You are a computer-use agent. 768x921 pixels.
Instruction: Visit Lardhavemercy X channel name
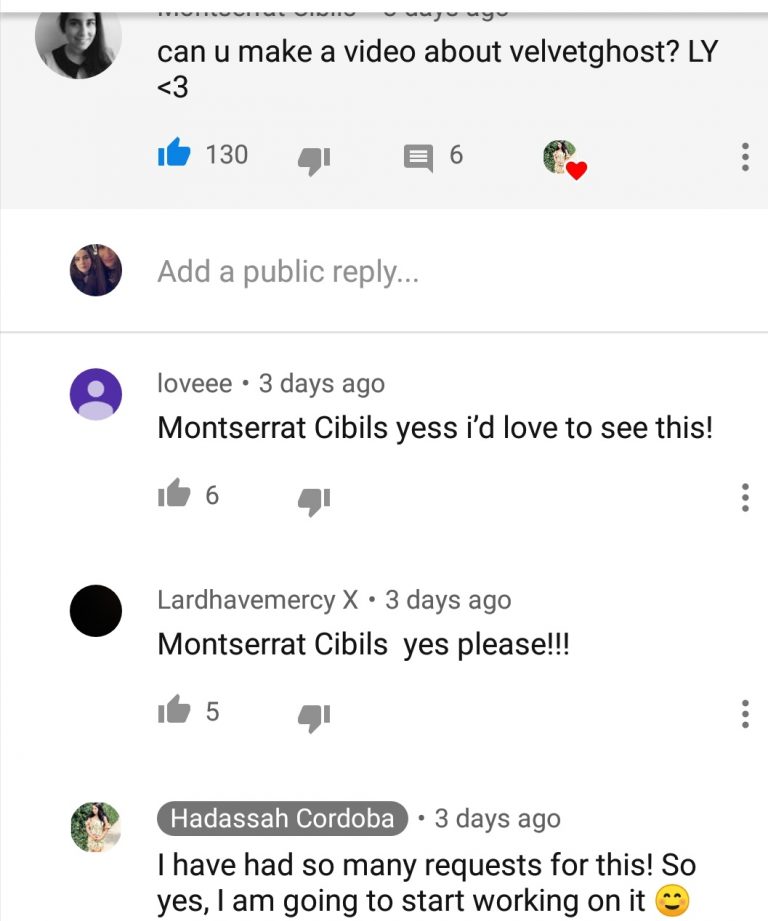(x=257, y=600)
